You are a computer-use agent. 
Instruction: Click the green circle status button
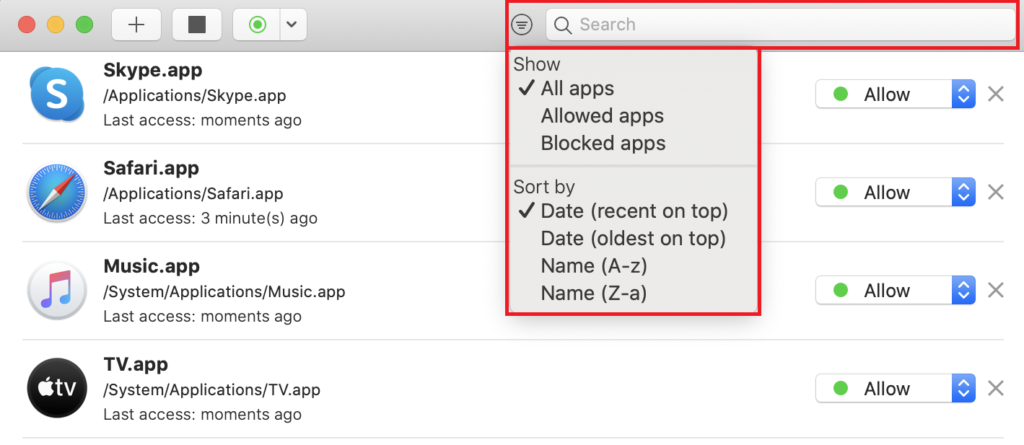click(257, 25)
